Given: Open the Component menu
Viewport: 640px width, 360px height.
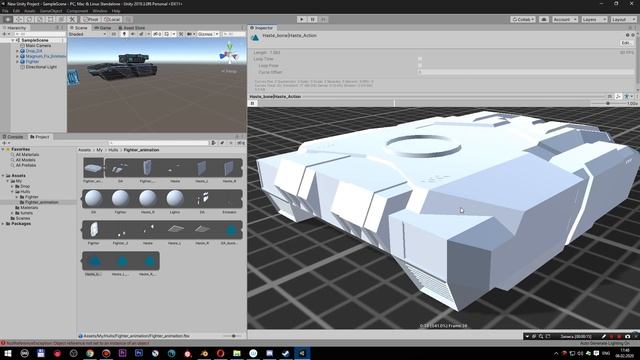Looking at the screenshot, I should (x=77, y=11).
